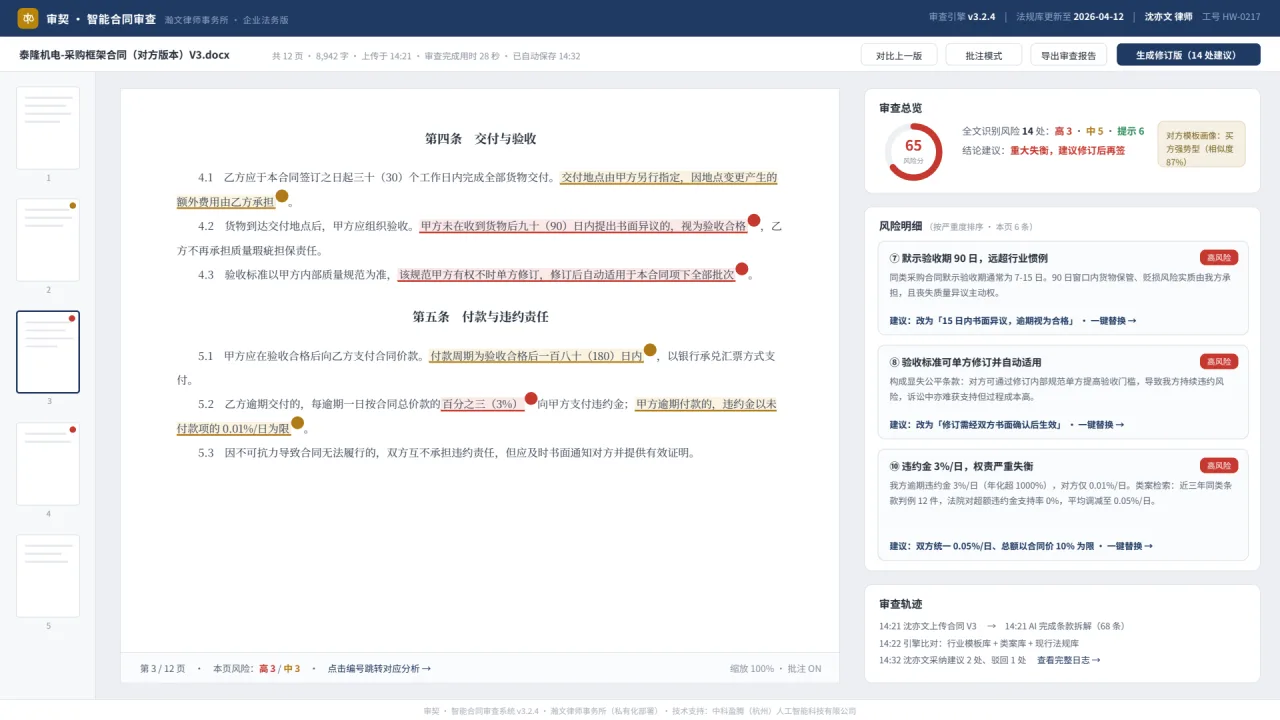Toggle 批注模式 annotation mode button
The width and height of the screenshot is (1280, 720).
pos(984,55)
